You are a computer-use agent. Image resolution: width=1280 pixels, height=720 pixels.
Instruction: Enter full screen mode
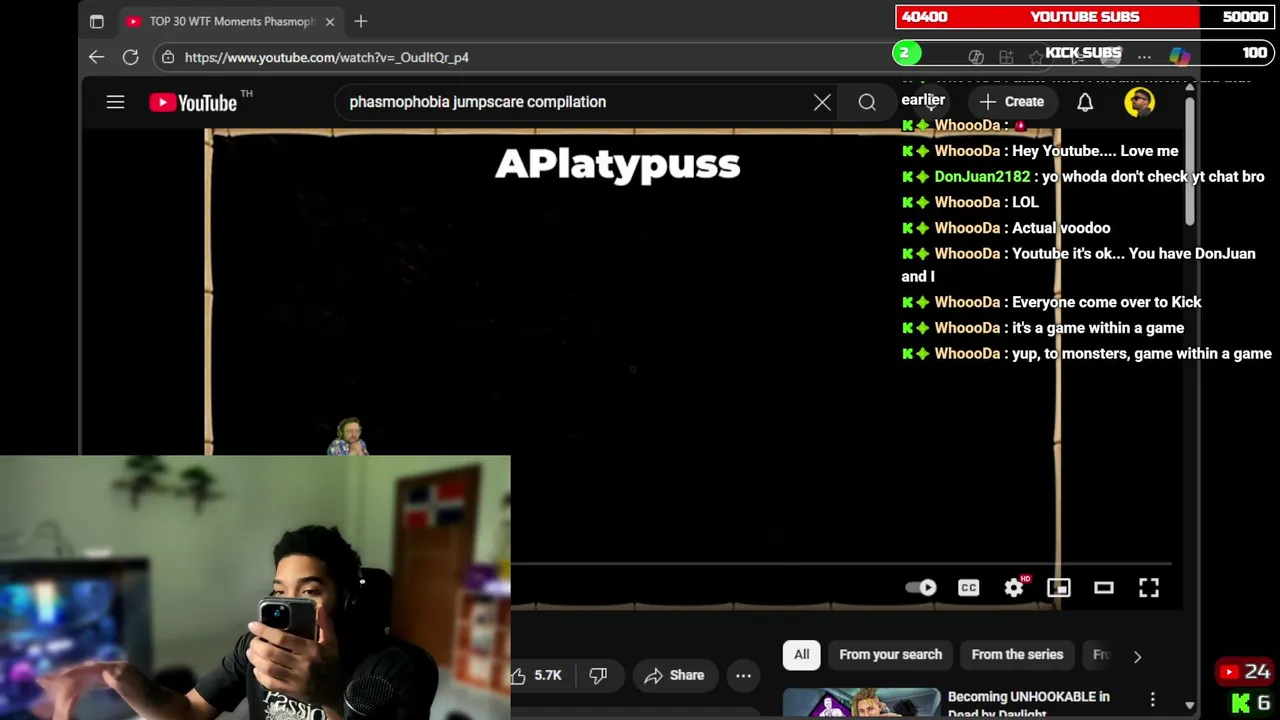(x=1149, y=588)
